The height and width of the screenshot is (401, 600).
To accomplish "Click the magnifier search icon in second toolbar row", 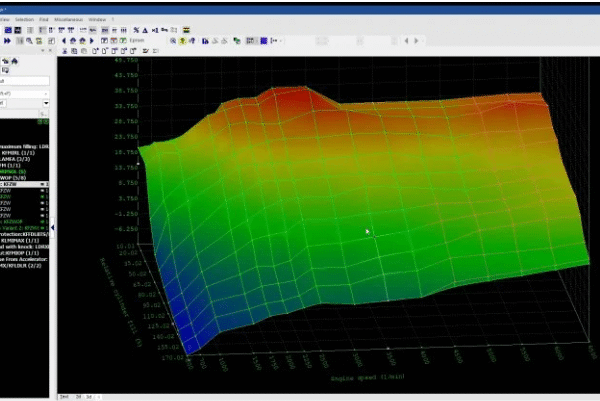I will 29,41.
